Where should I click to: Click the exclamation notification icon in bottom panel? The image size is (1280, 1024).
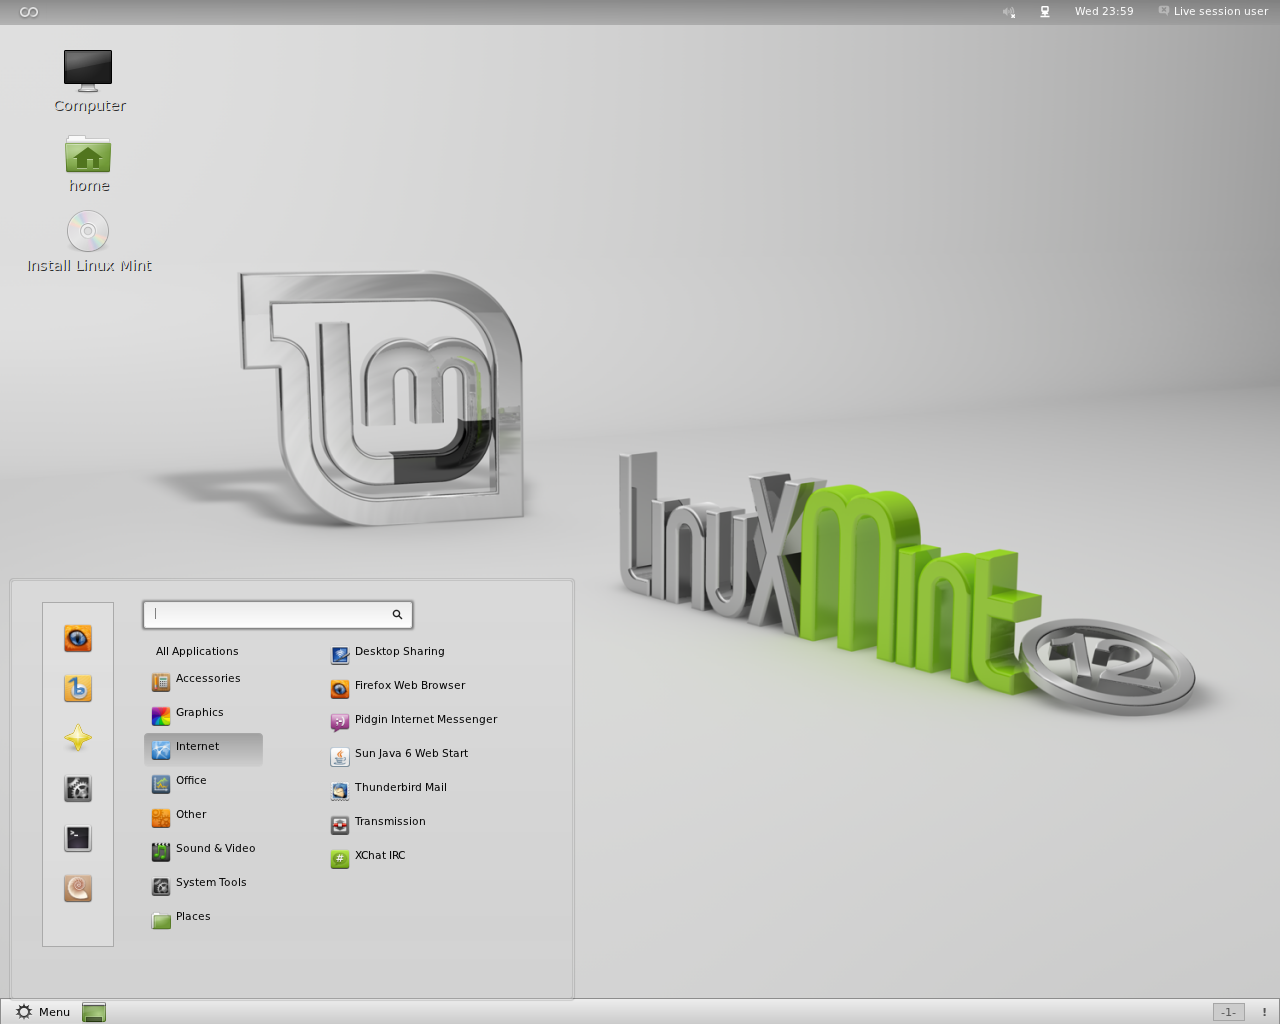point(1264,1012)
